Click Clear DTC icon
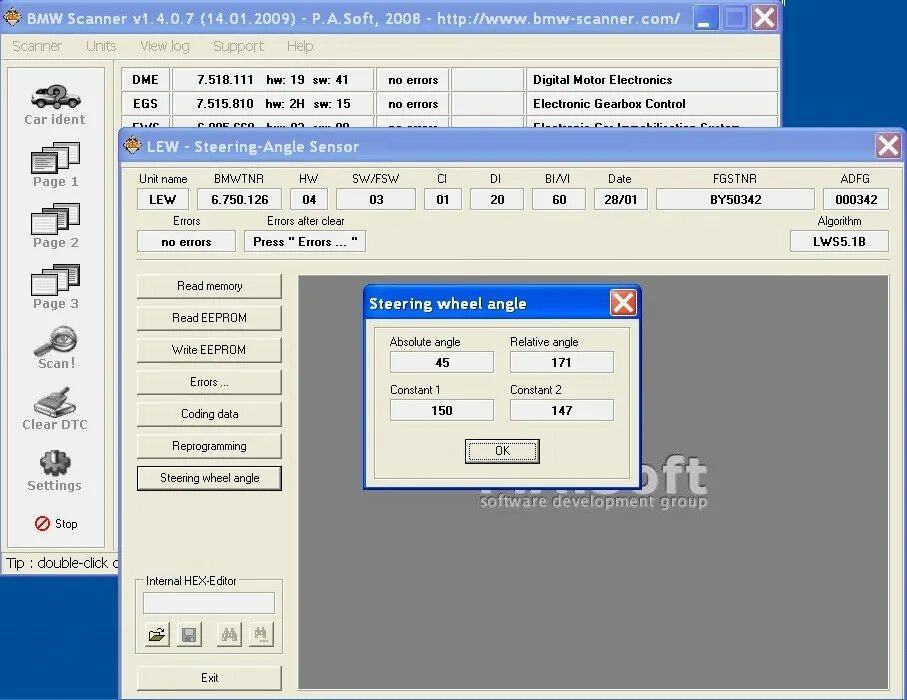 click(x=56, y=409)
